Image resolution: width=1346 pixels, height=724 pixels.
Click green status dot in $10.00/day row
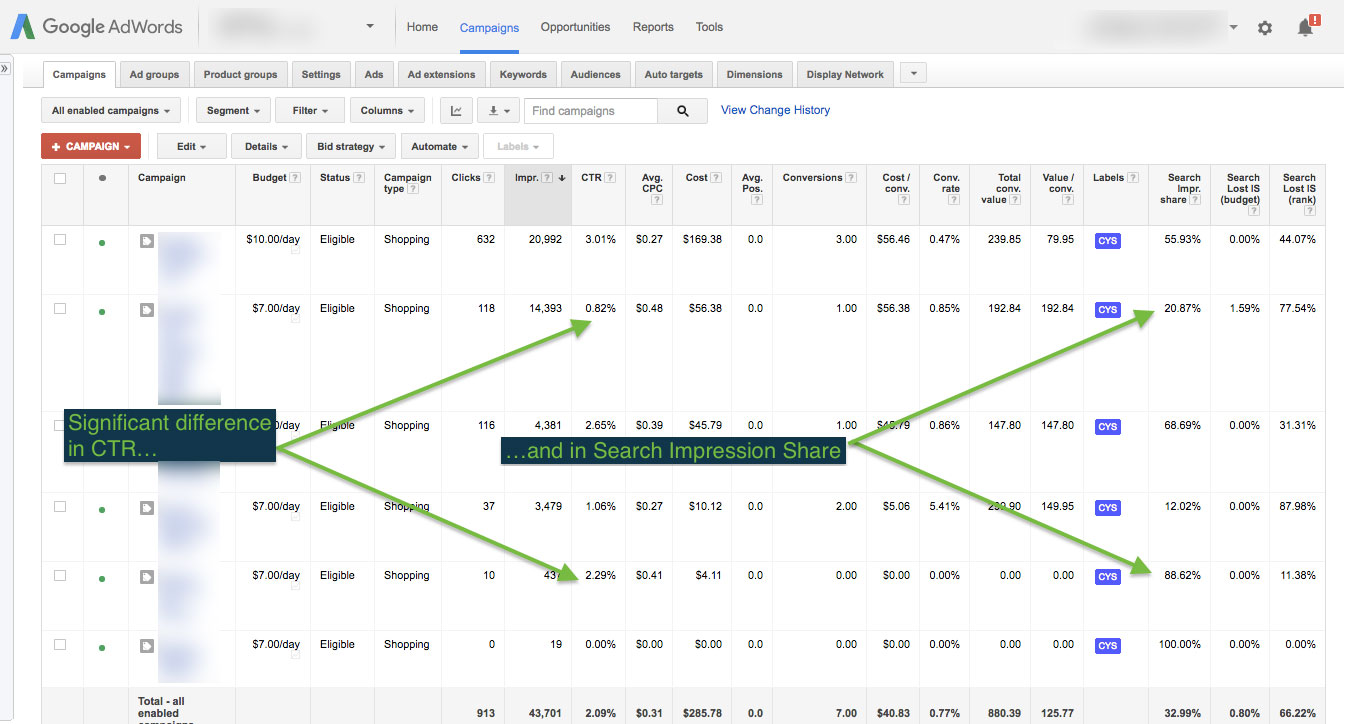tap(101, 243)
